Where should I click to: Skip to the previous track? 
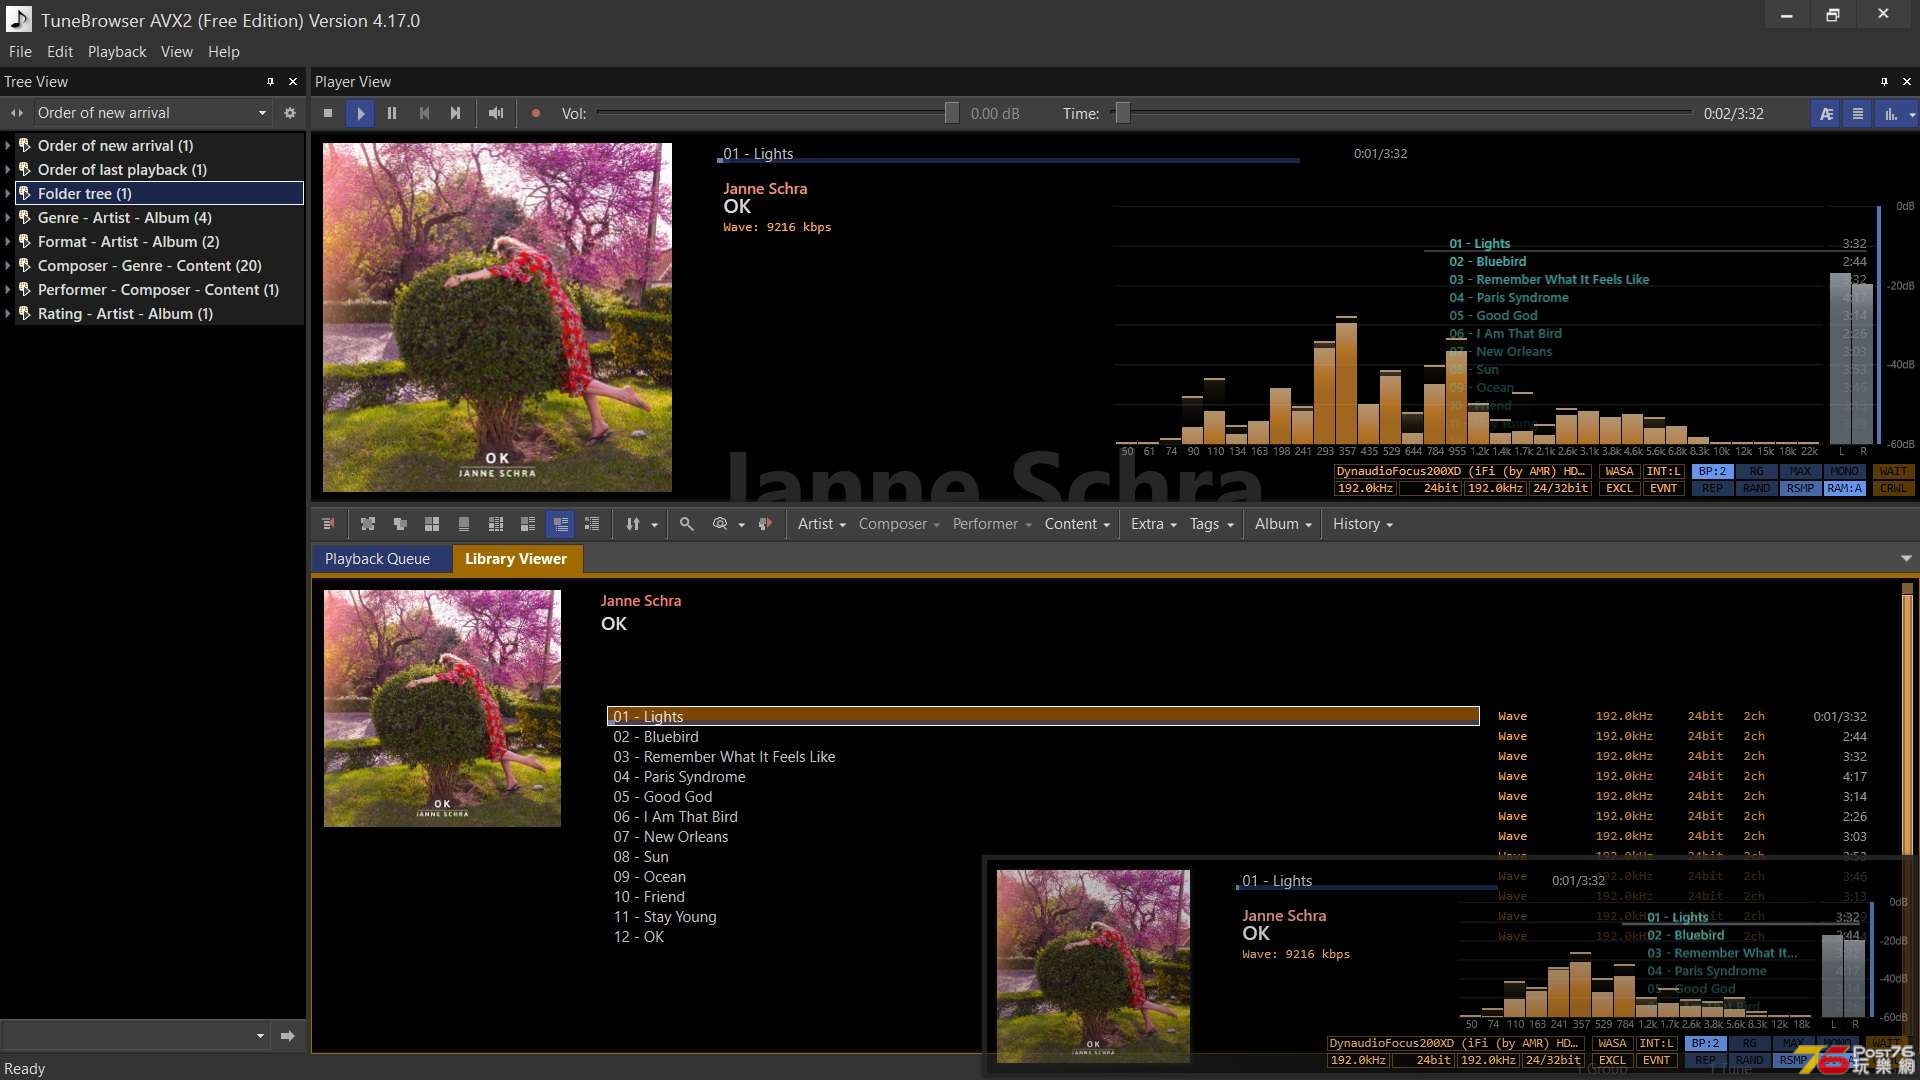(424, 114)
